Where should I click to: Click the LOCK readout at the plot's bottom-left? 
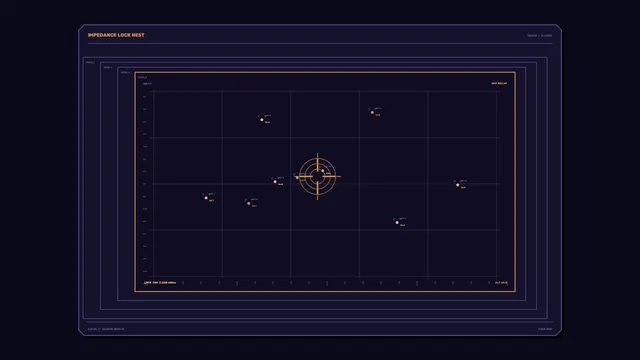[160, 282]
